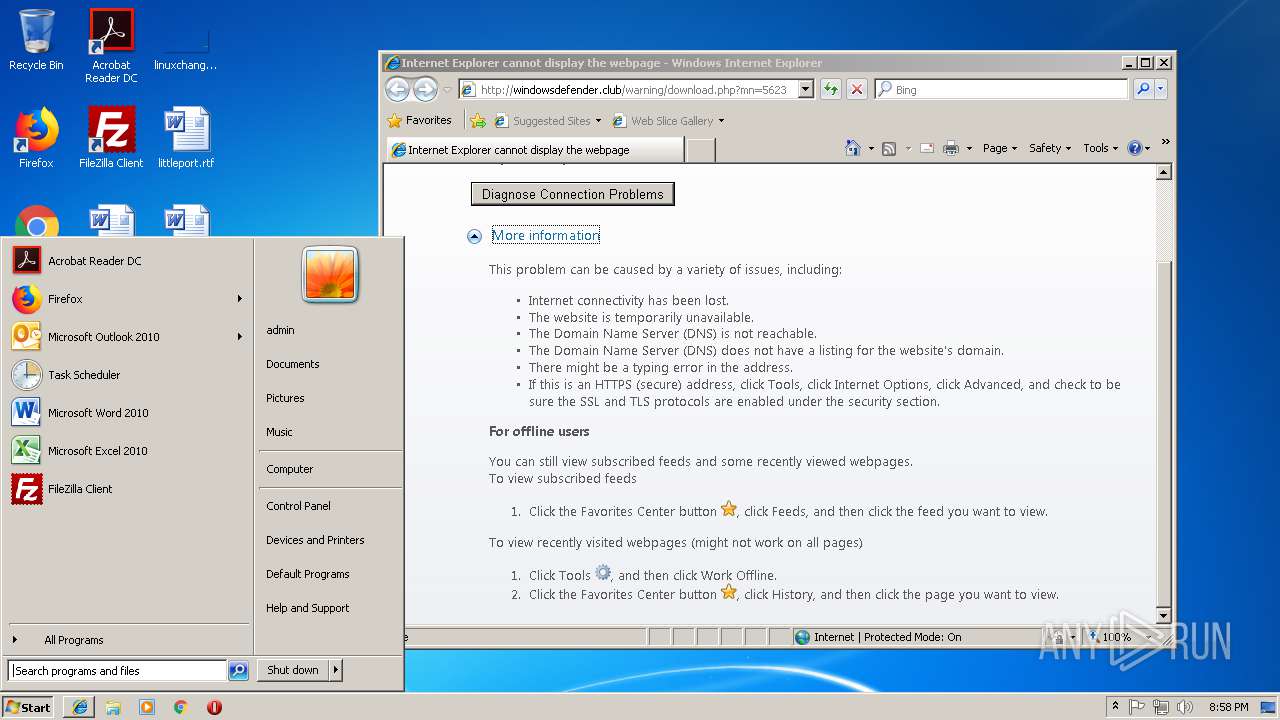1280x720 pixels.
Task: Click the Internet Explorer Forward arrow
Action: [425, 90]
